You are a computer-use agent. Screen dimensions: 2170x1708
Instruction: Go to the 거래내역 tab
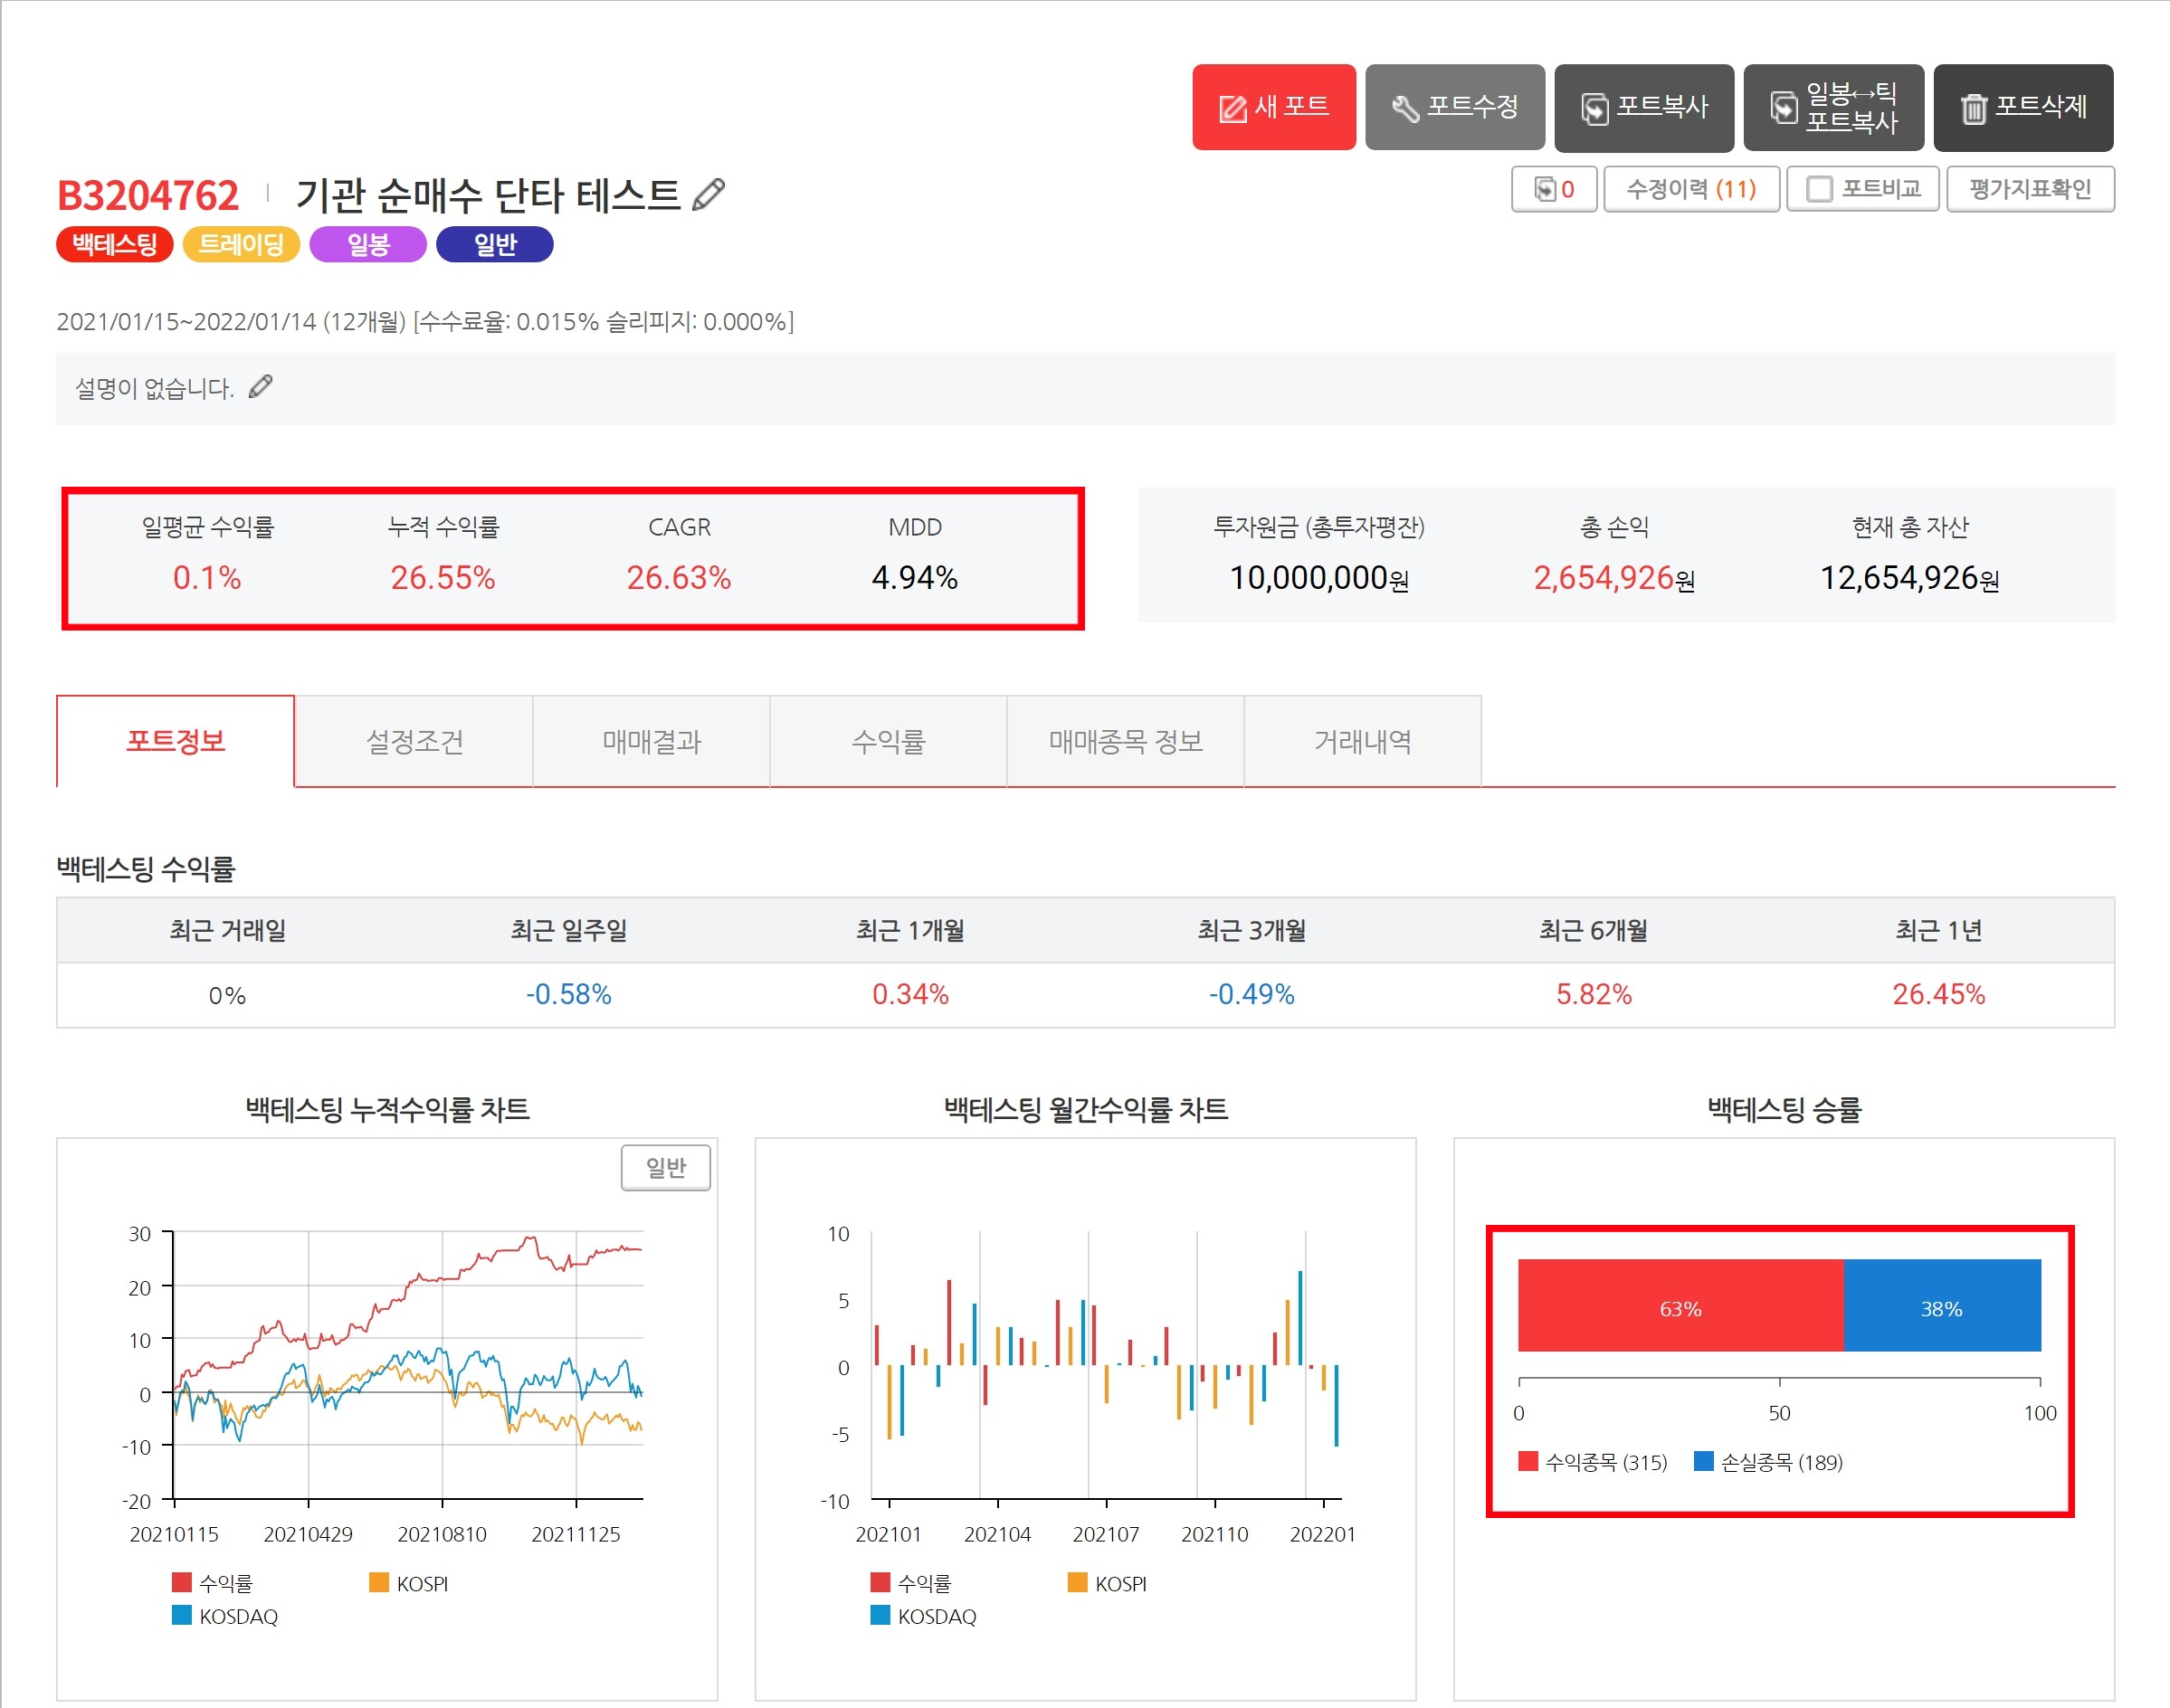click(1362, 741)
